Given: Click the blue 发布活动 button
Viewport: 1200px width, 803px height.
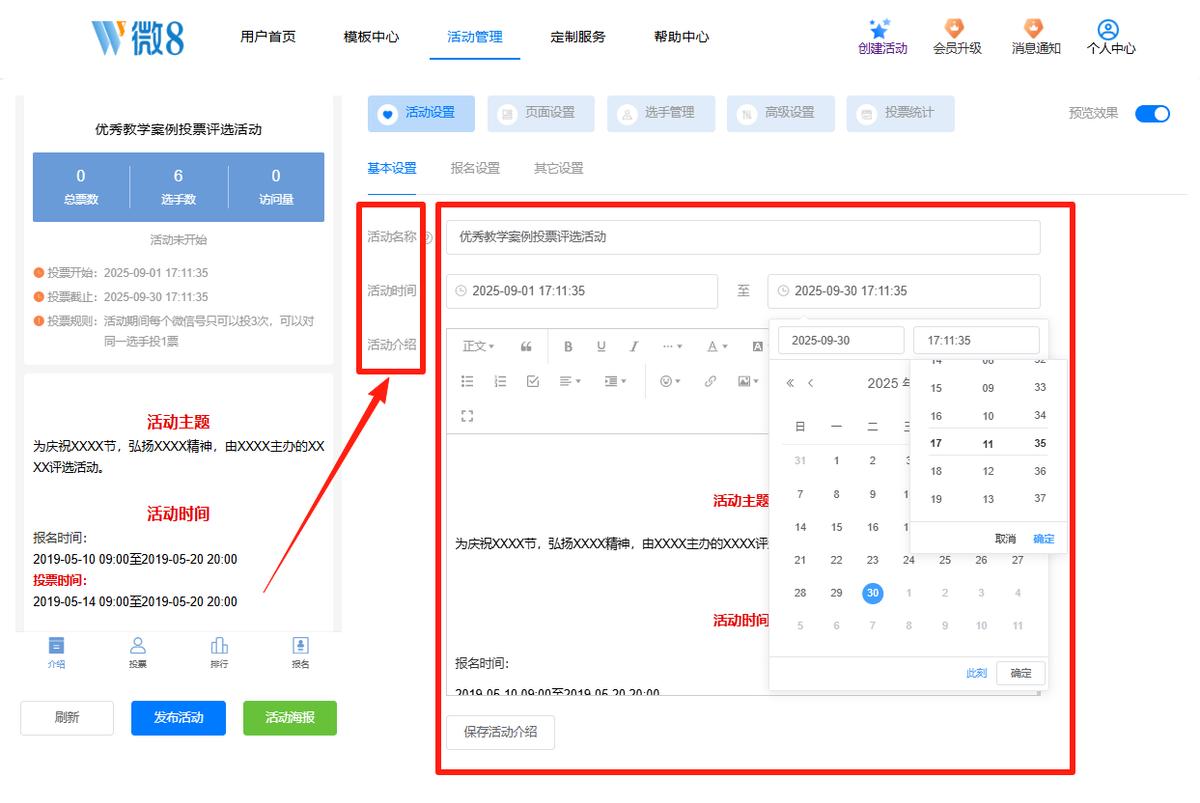Looking at the screenshot, I should pyautogui.click(x=178, y=718).
